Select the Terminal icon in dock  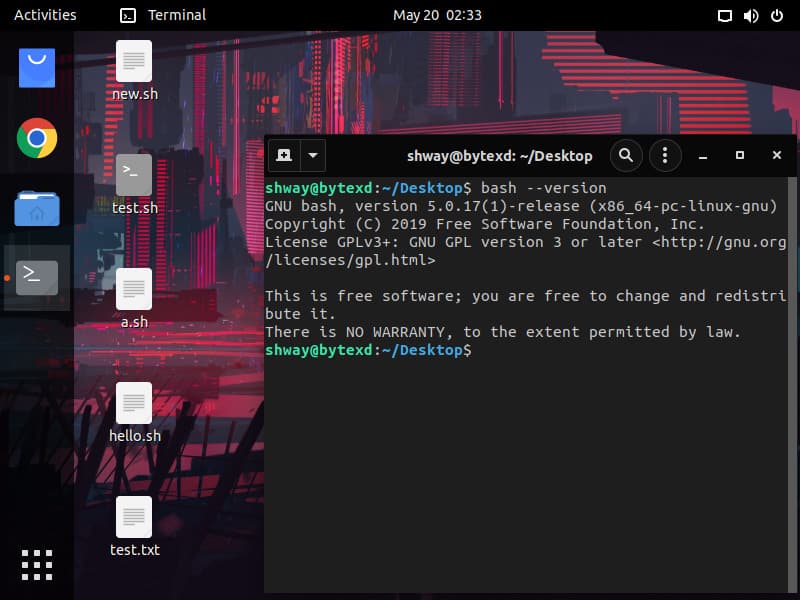coord(37,278)
